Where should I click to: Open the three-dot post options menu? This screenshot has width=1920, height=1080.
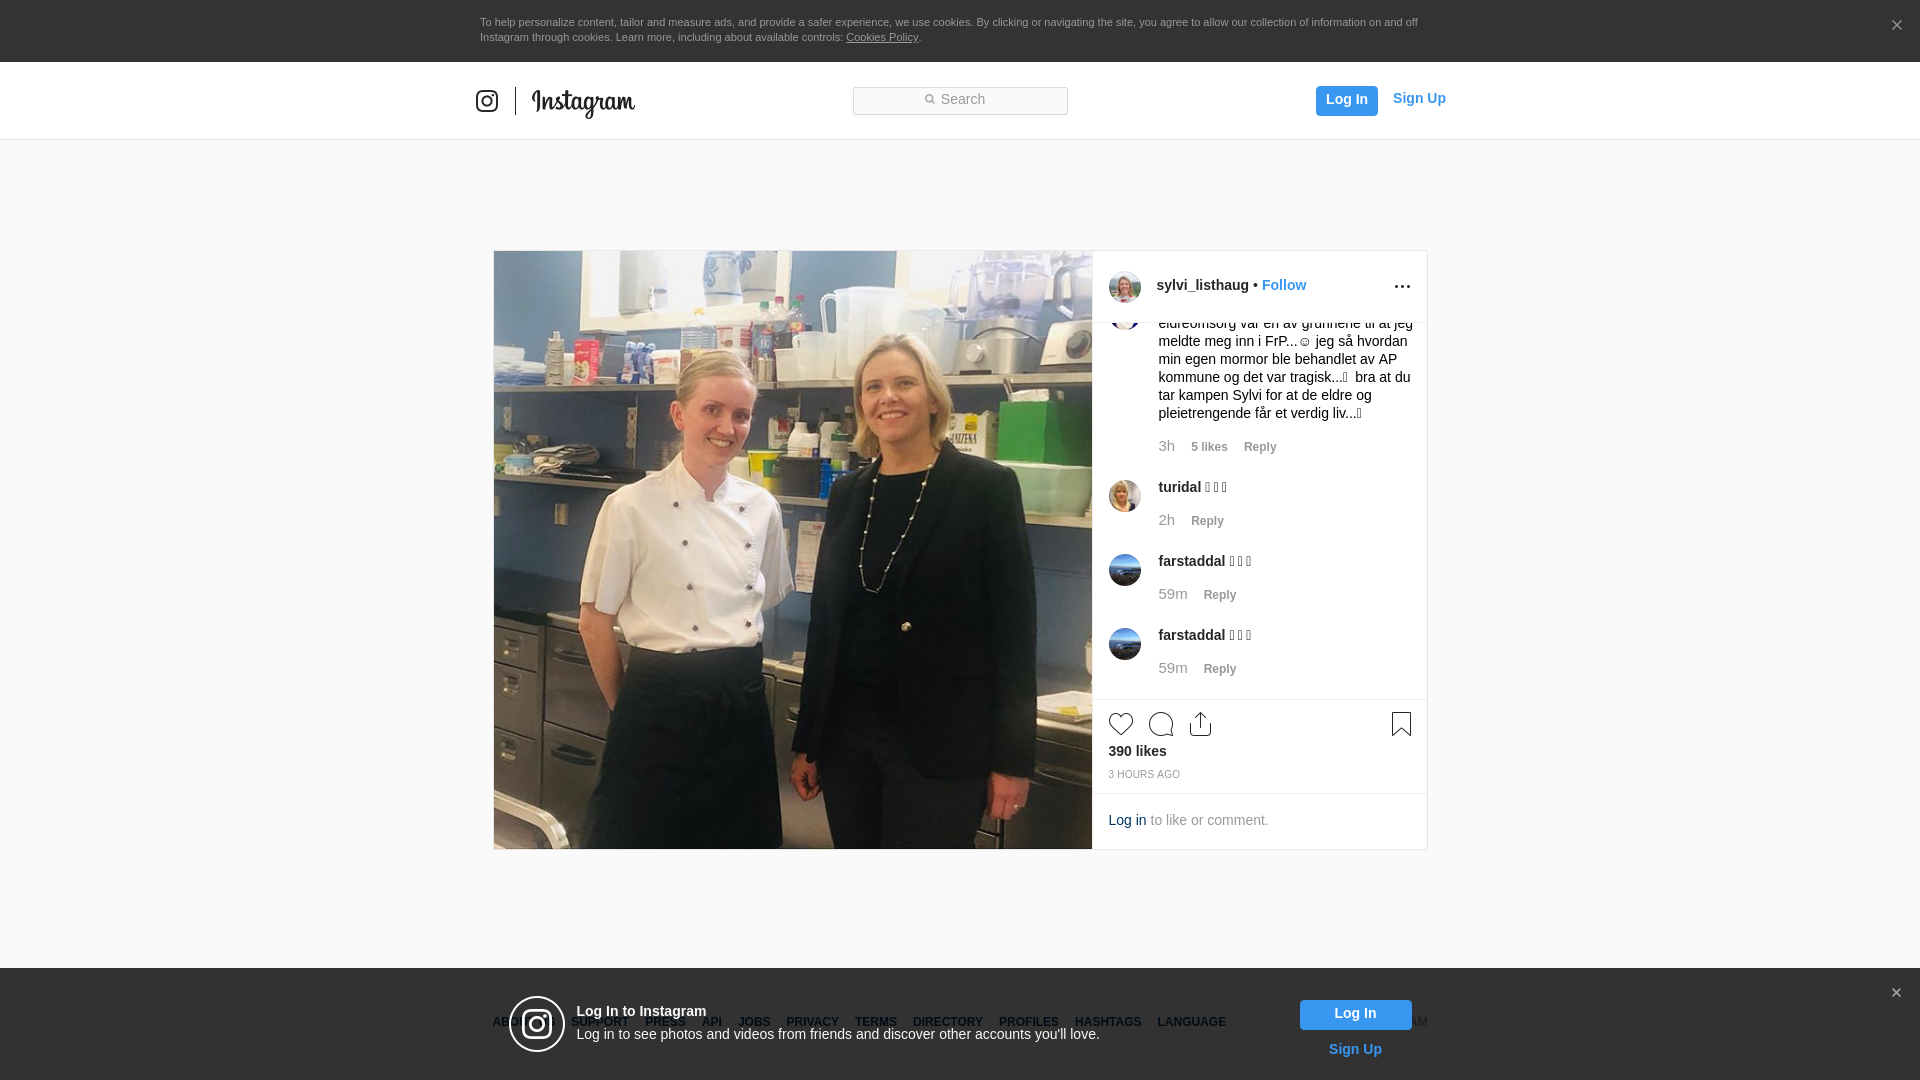[x=1402, y=287]
